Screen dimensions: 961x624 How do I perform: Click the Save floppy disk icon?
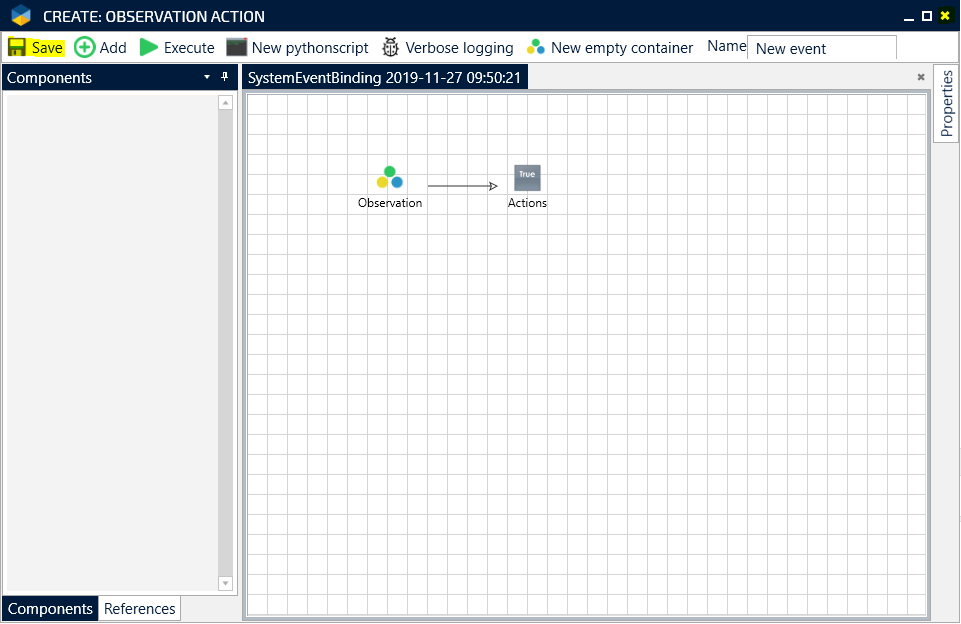[17, 48]
